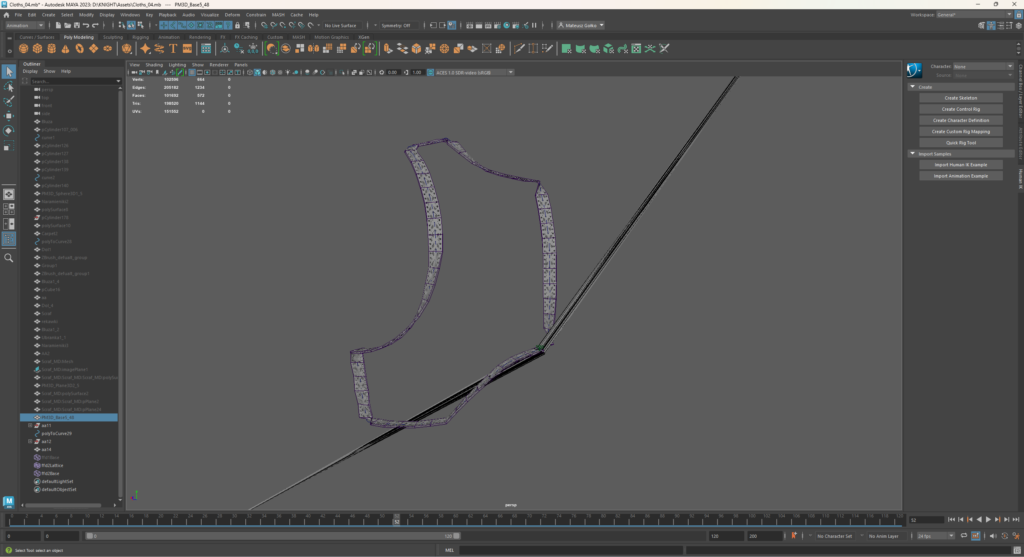Expand the aa12 node in Outliner
The image size is (1024, 557).
tap(30, 442)
